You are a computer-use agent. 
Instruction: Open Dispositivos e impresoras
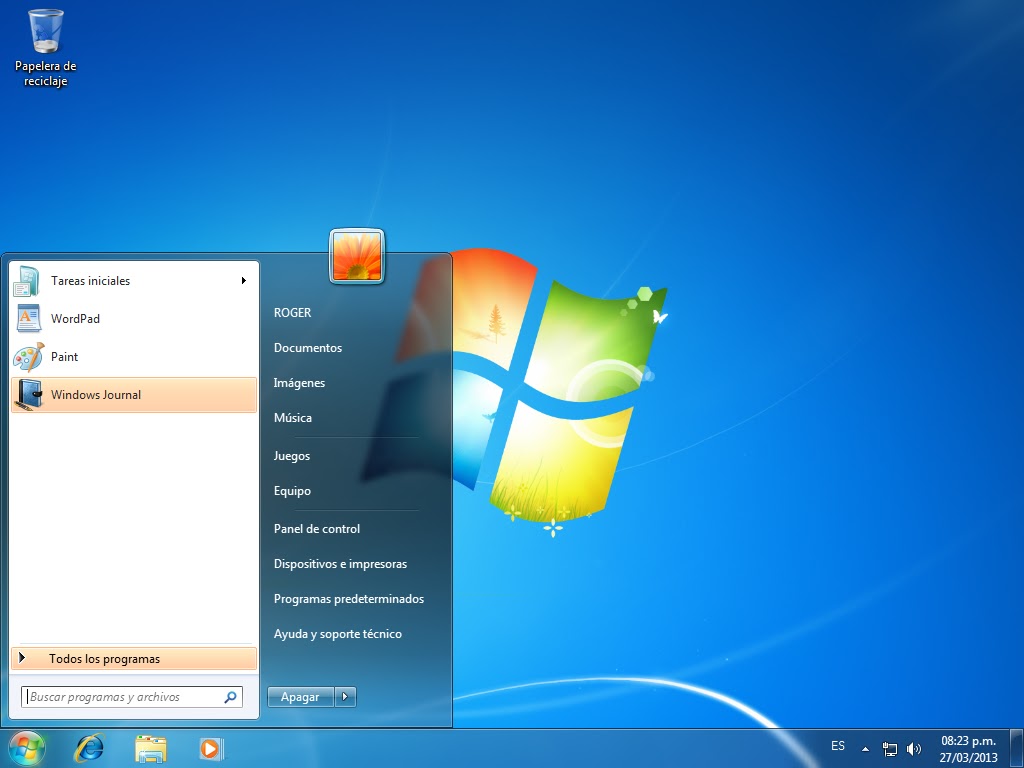(x=340, y=564)
